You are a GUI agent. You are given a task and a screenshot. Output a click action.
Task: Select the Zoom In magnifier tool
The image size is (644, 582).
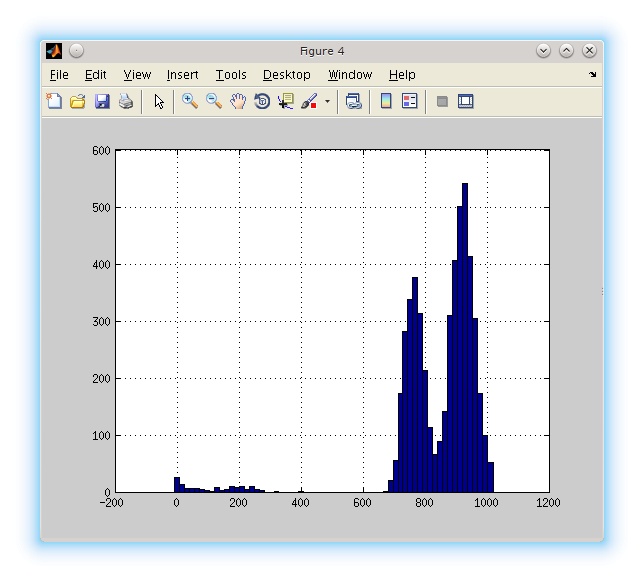[x=189, y=101]
